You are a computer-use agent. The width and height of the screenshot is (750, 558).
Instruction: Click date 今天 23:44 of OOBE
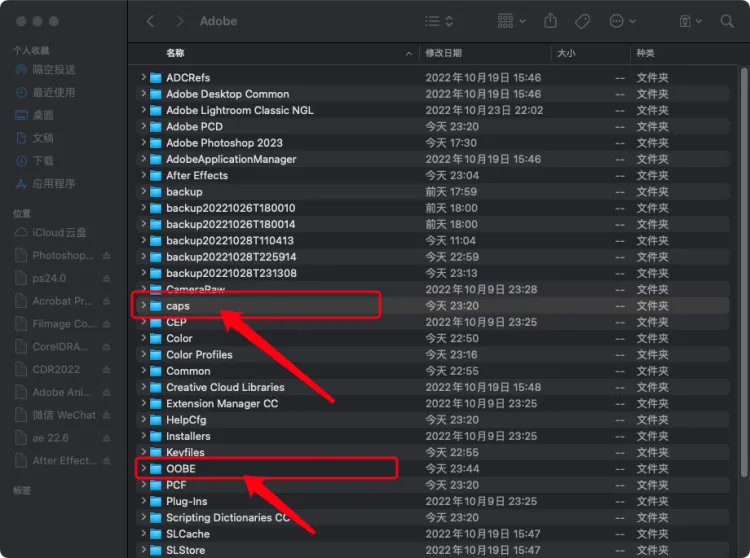(452, 469)
